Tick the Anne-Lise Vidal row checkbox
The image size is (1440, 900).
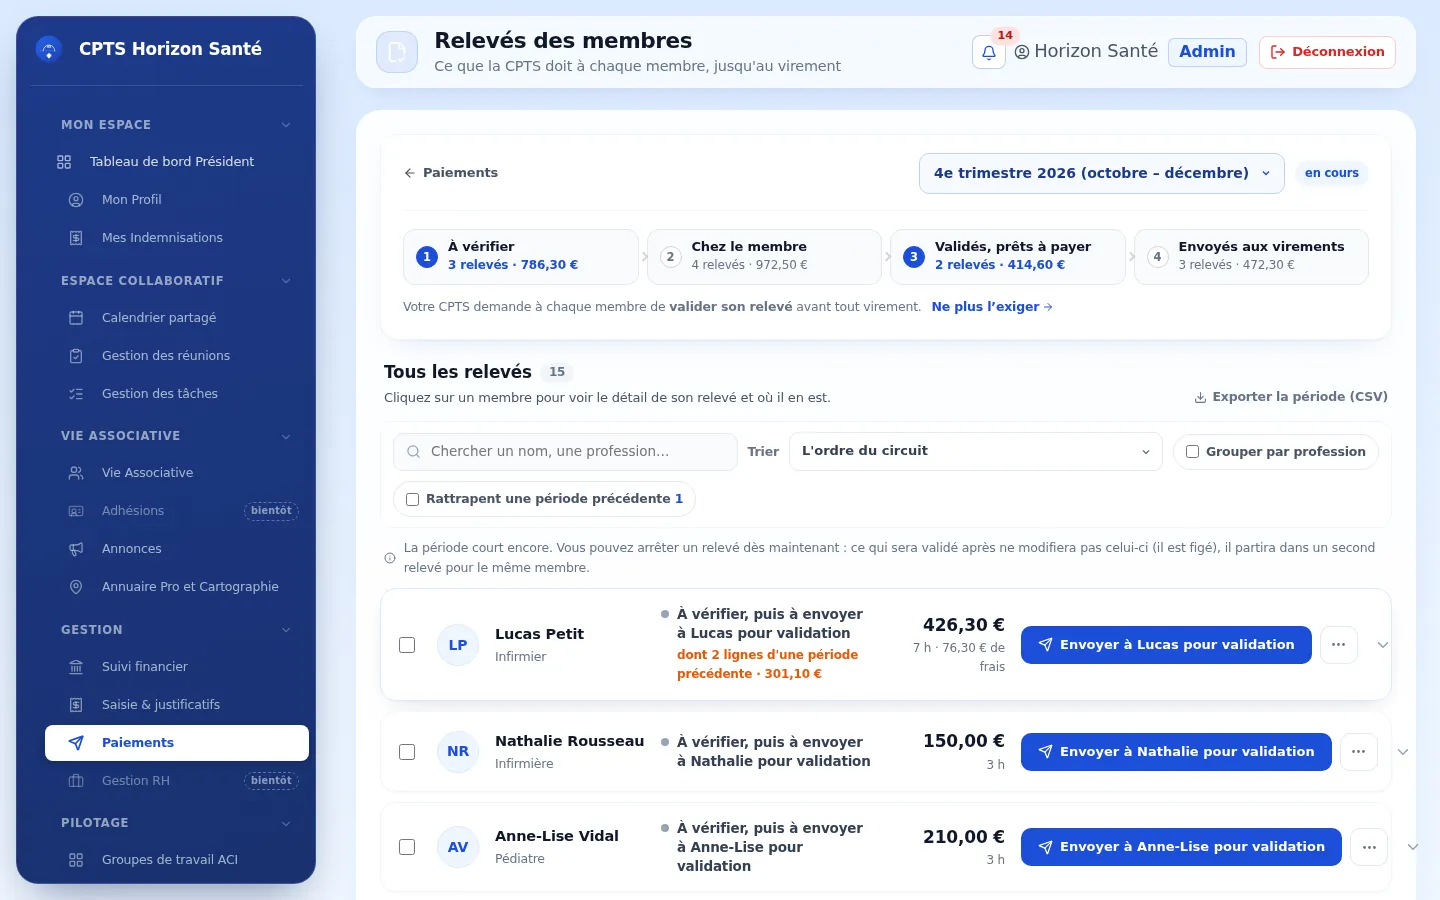tap(407, 847)
